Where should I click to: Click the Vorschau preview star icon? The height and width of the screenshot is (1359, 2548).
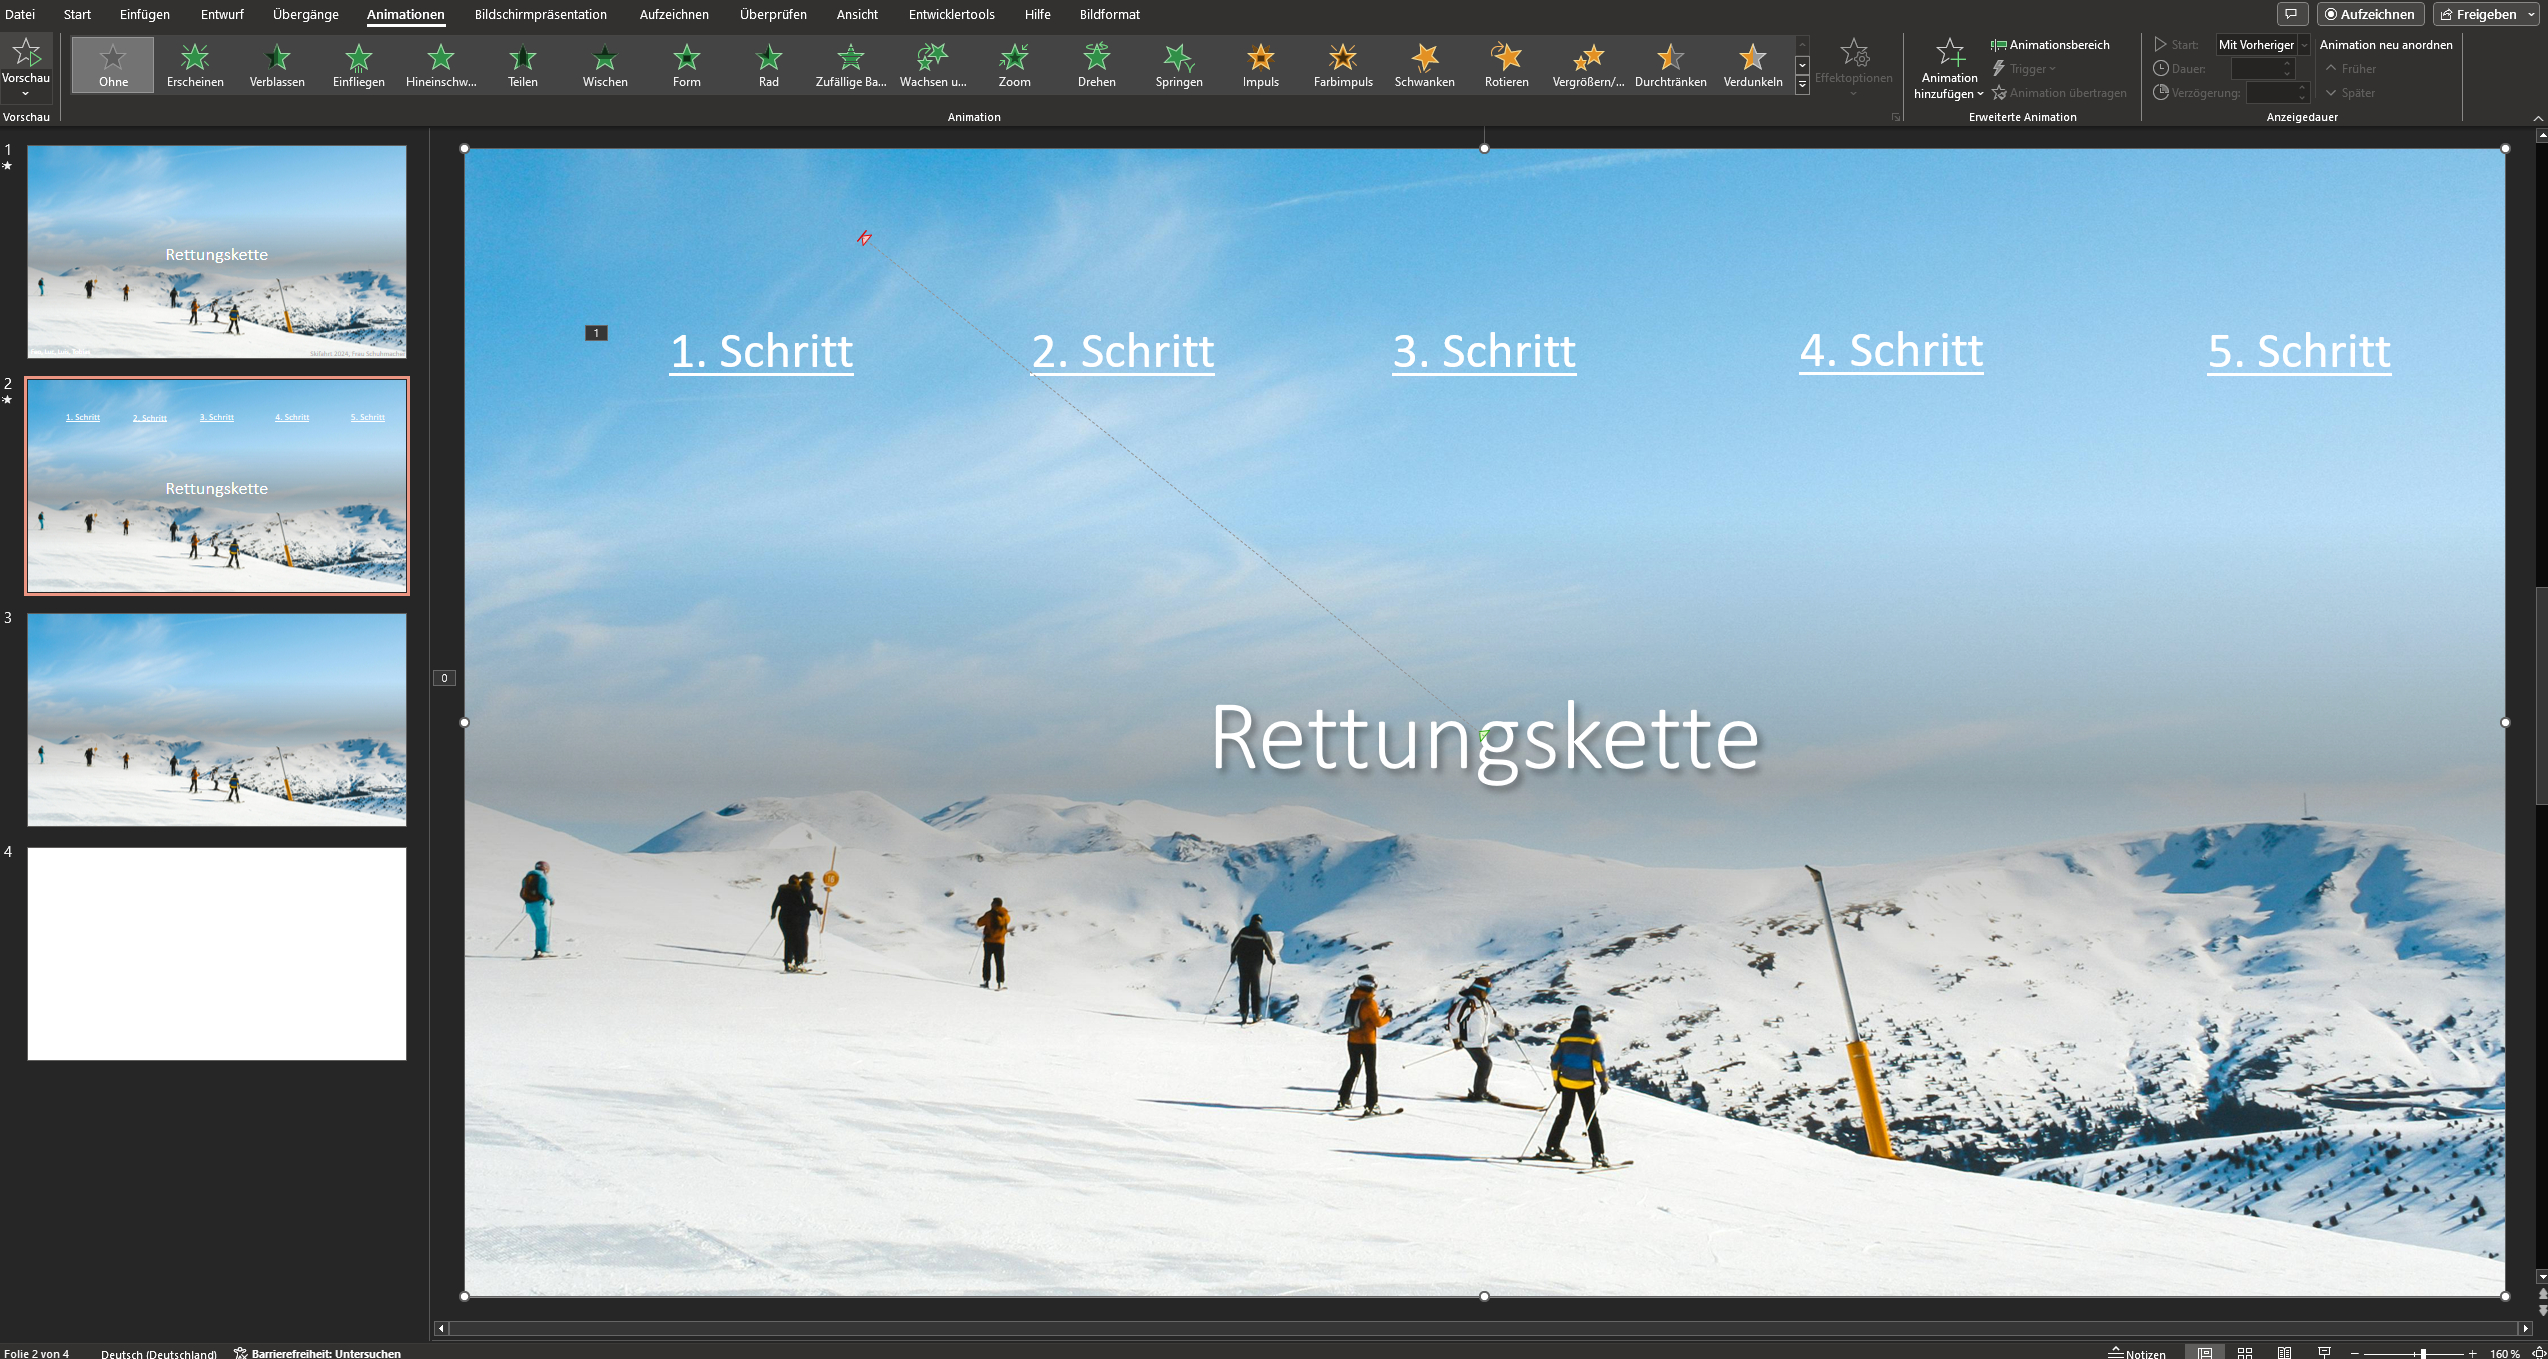click(x=26, y=53)
